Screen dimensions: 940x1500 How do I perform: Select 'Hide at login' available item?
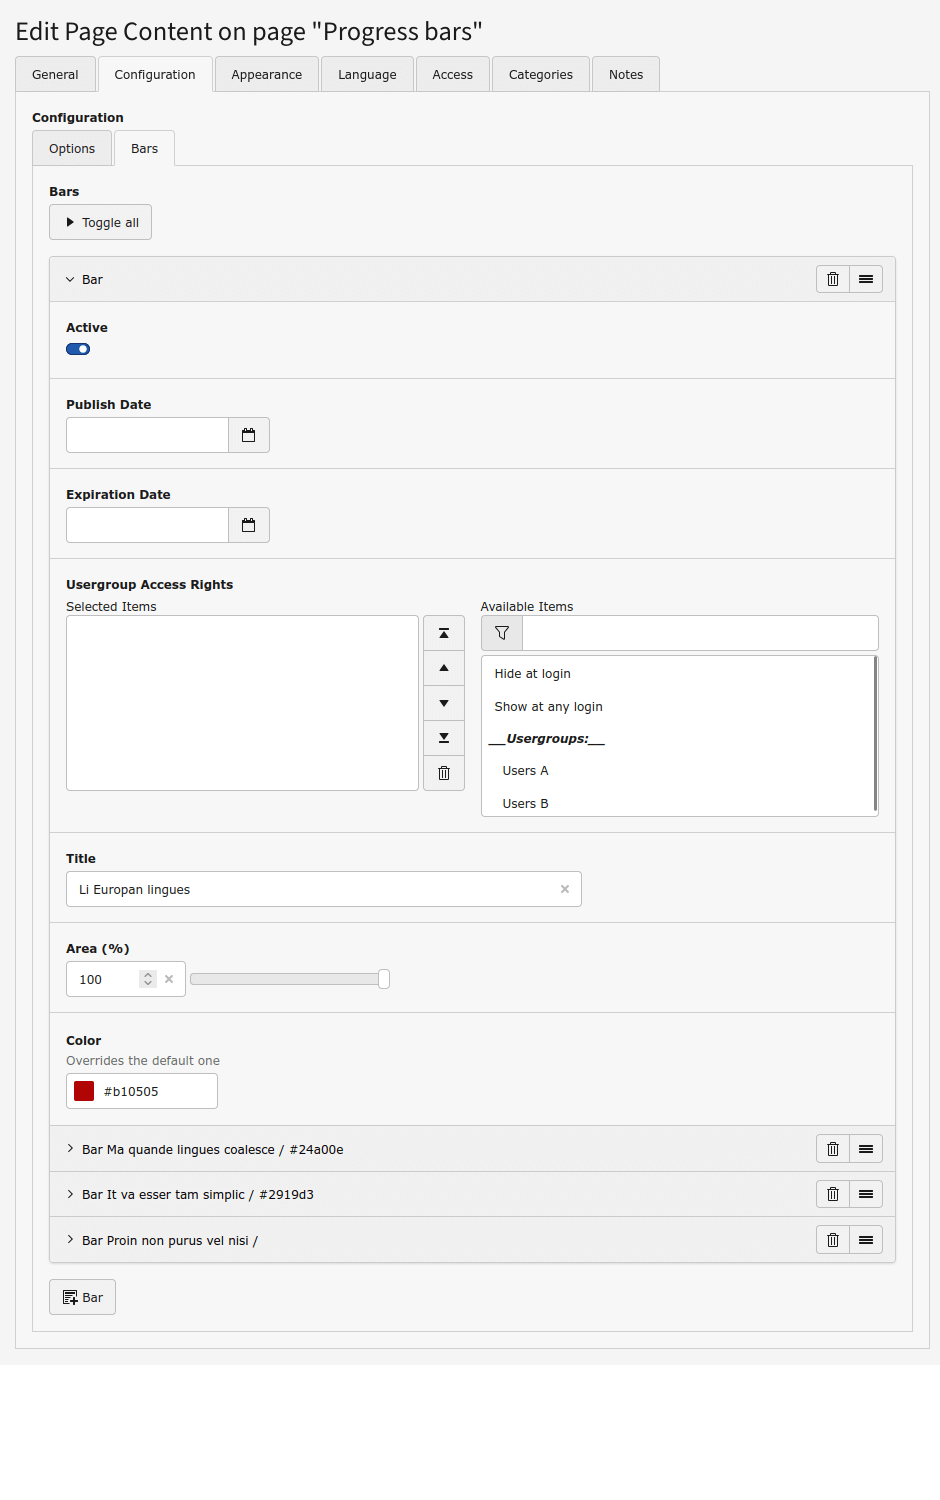pyautogui.click(x=532, y=674)
